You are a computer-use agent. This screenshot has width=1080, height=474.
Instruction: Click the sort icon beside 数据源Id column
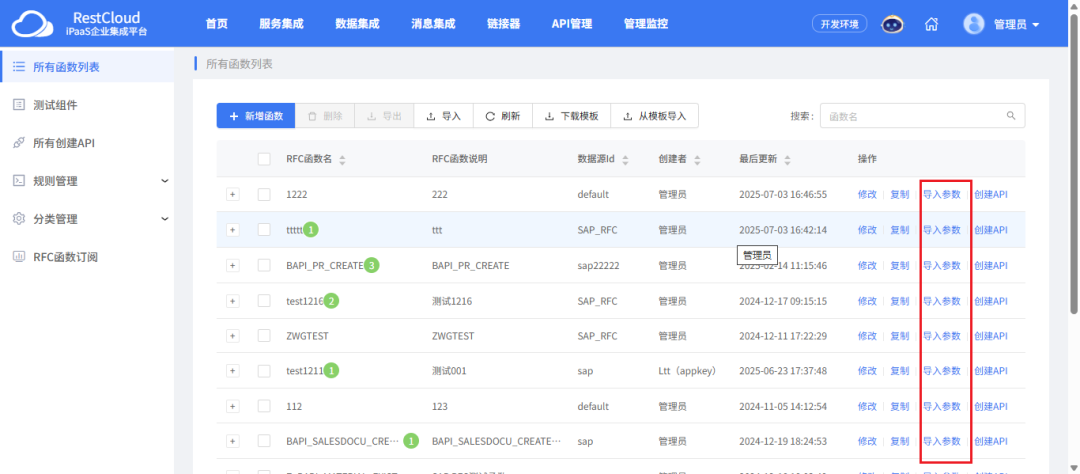pyautogui.click(x=624, y=159)
